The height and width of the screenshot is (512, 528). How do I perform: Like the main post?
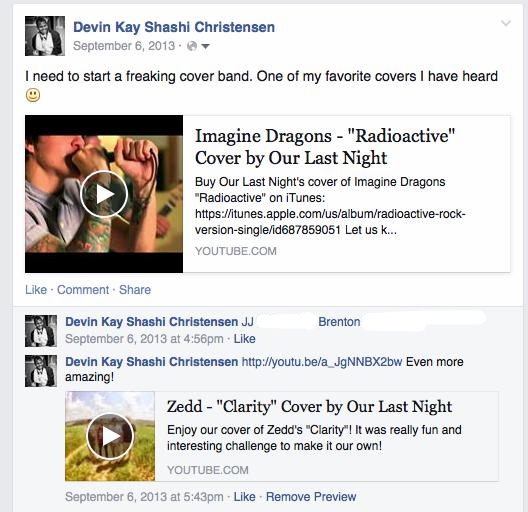click(x=36, y=290)
